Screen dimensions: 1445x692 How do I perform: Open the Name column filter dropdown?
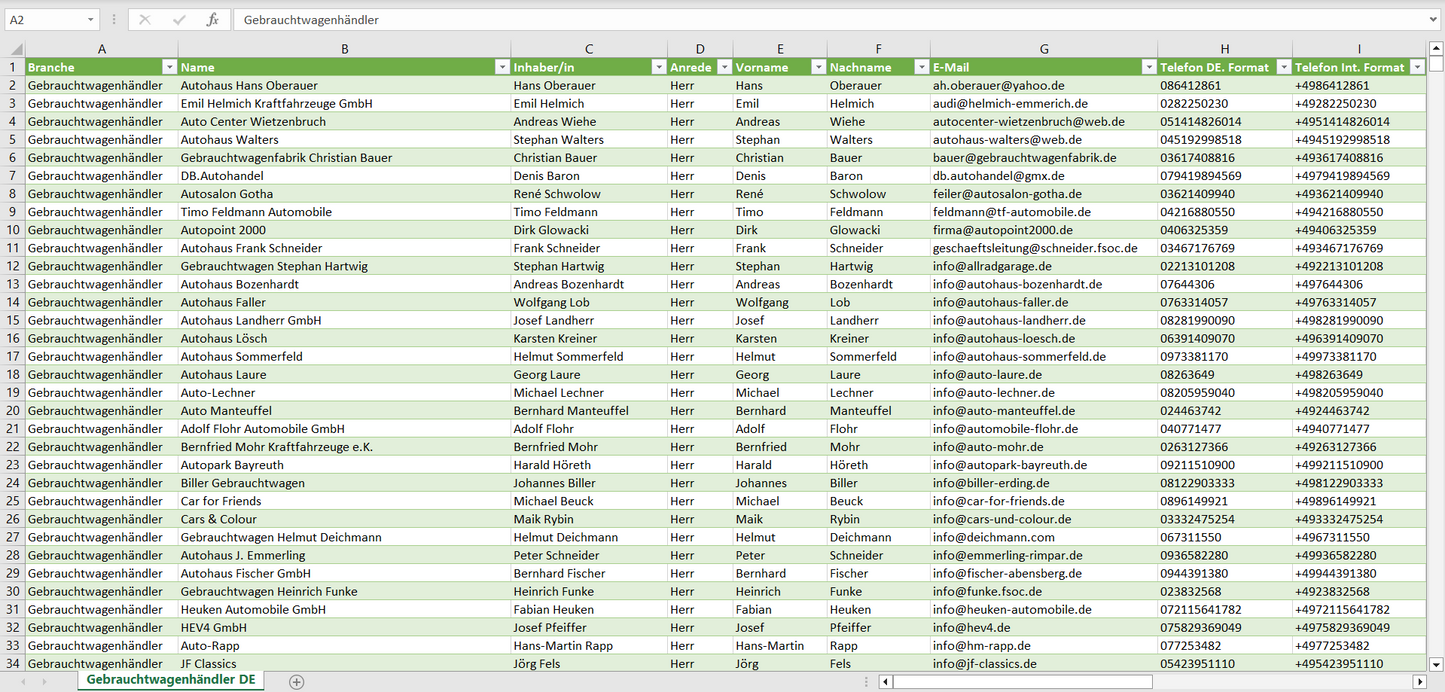[x=501, y=67]
